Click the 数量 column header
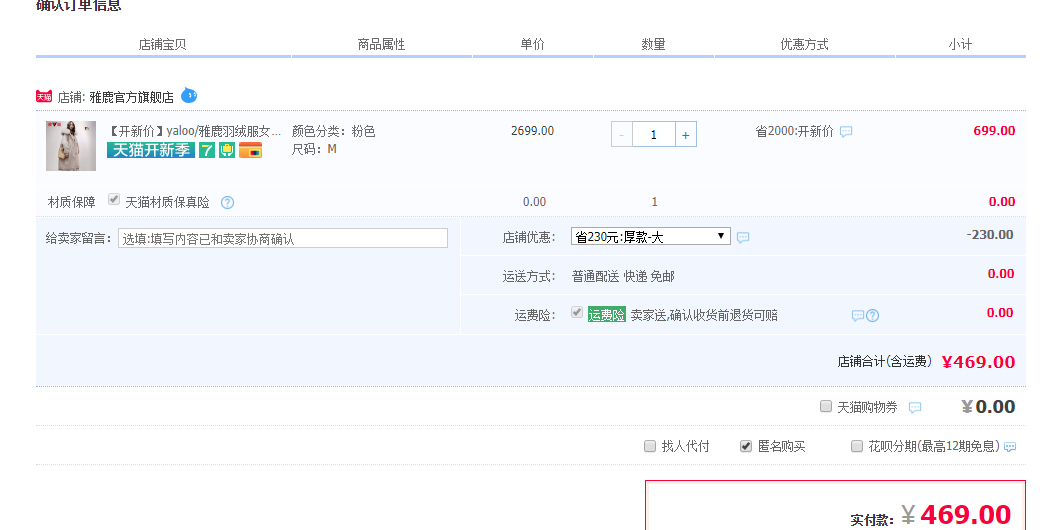The height and width of the screenshot is (530, 1045). (x=653, y=45)
